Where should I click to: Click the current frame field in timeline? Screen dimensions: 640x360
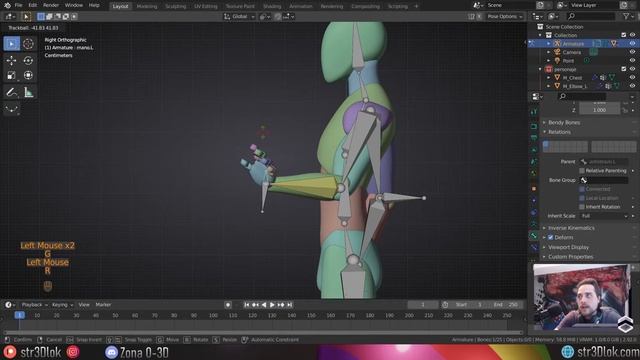click(423, 305)
